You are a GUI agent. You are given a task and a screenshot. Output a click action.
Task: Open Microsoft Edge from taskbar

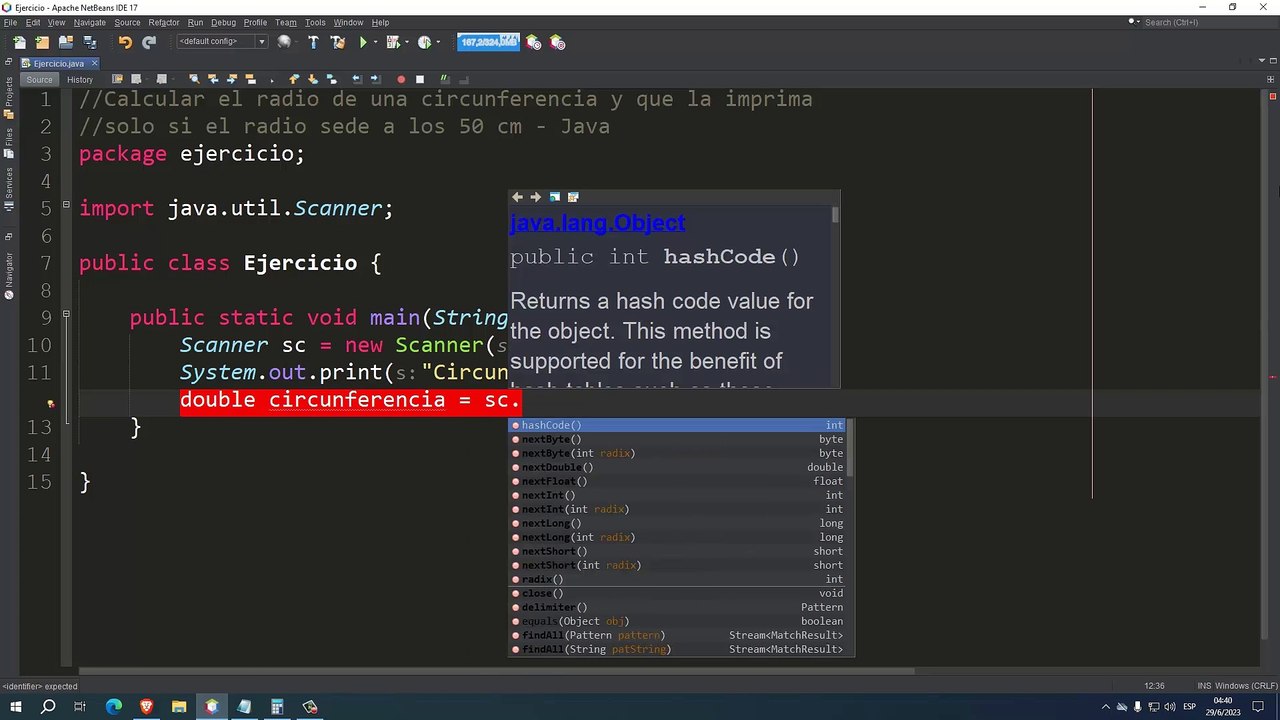113,706
